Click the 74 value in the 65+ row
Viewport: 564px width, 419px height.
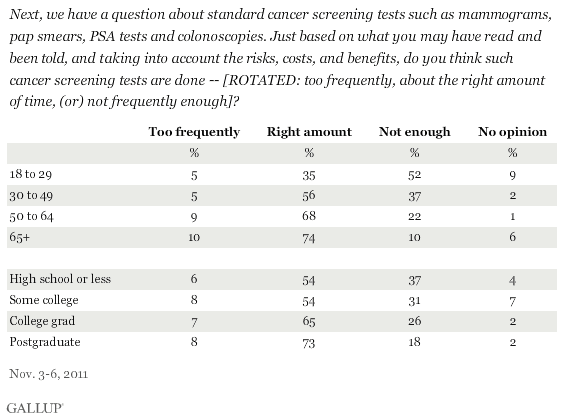(309, 238)
